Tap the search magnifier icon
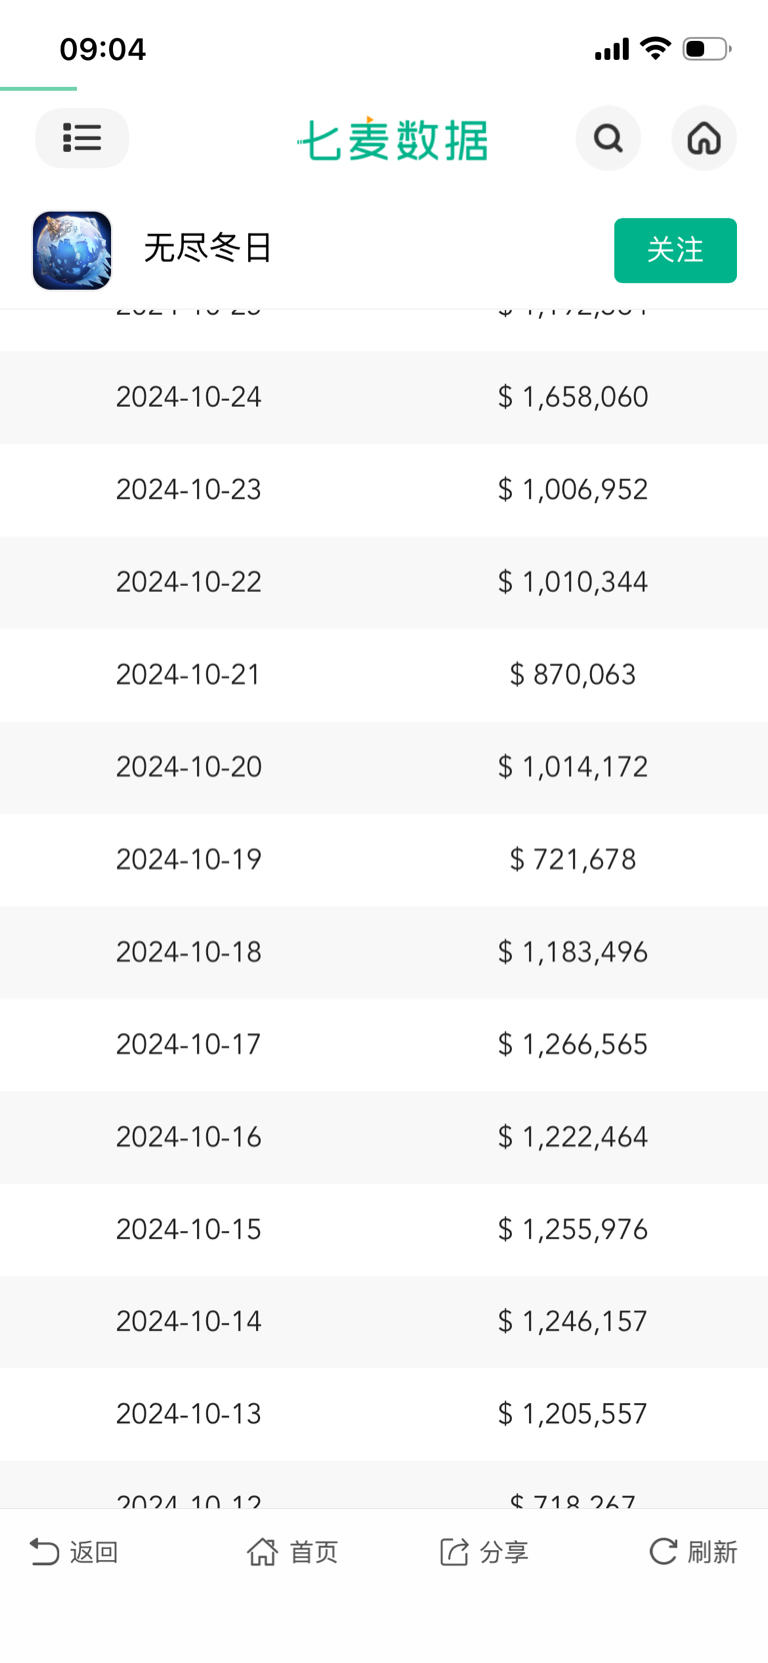Image resolution: width=768 pixels, height=1663 pixels. coord(608,138)
